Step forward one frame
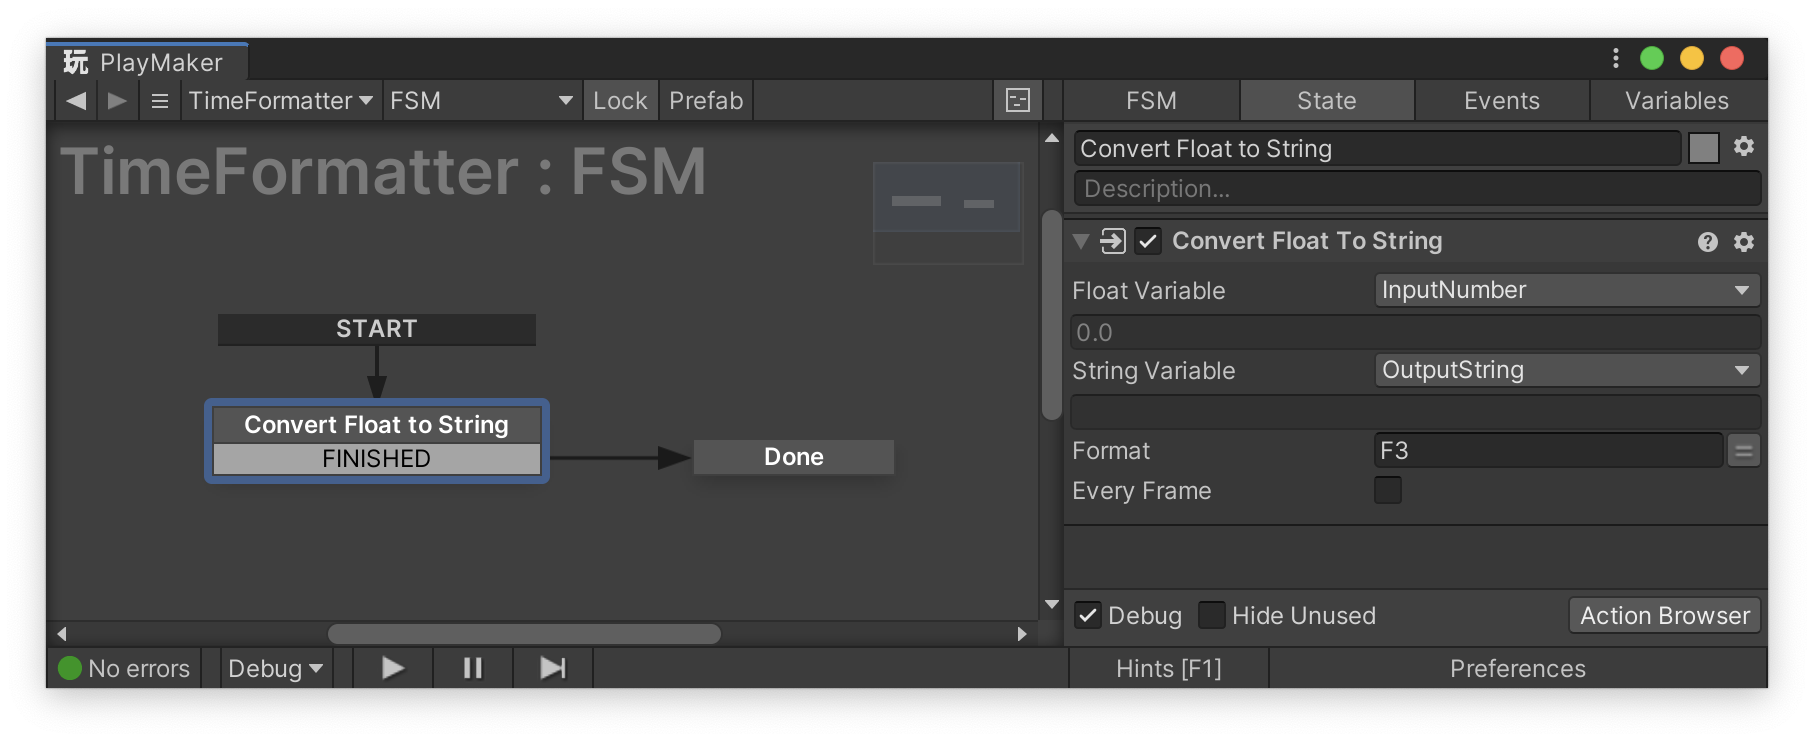Viewport: 1814px width, 742px height. (553, 668)
